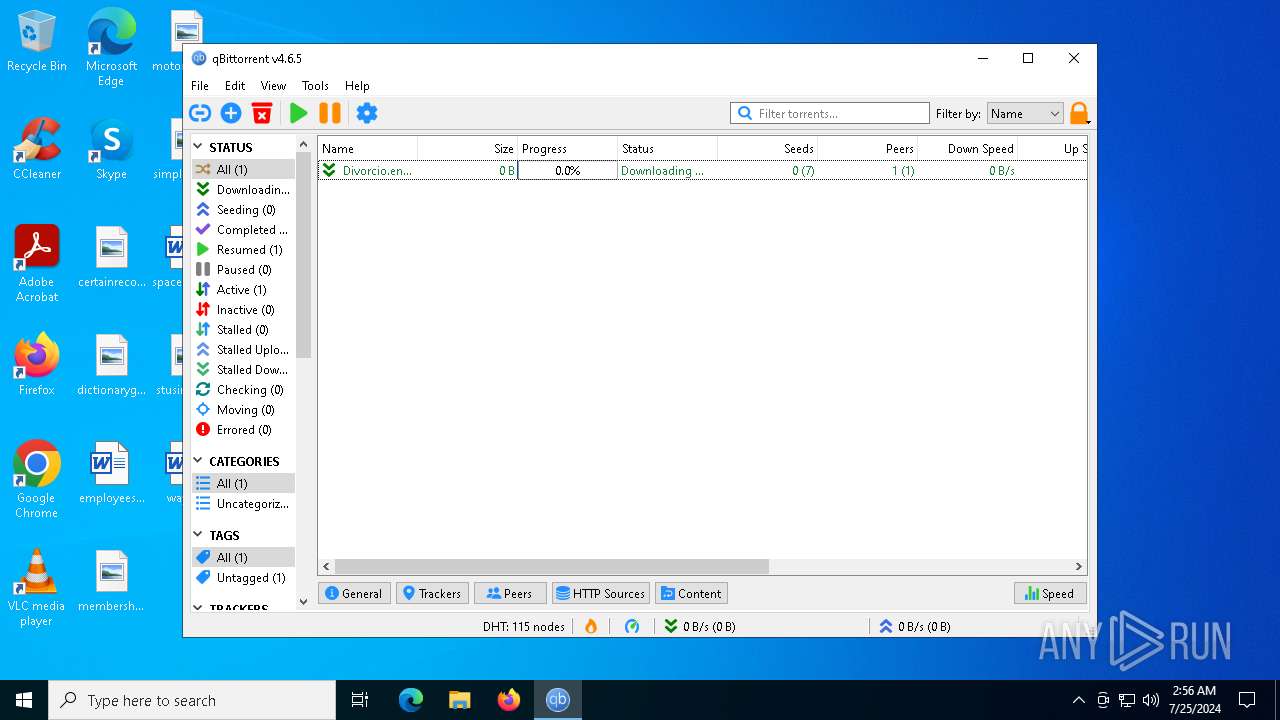Select the Stalled Uploading filter
Screen dimensions: 1280x720
[243, 349]
